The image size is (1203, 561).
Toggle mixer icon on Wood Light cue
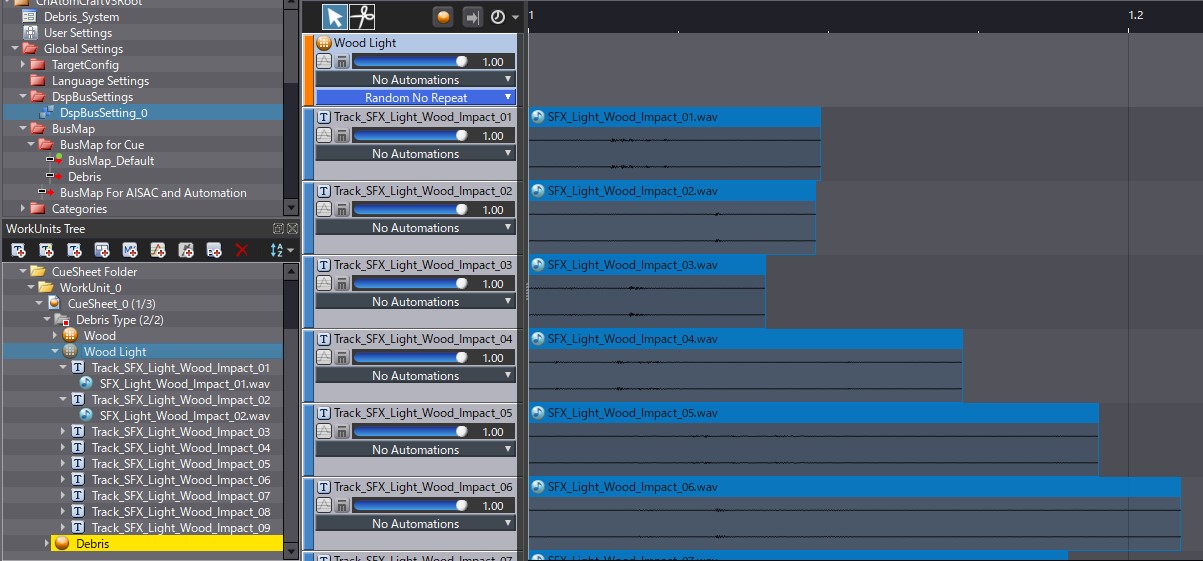coord(341,62)
